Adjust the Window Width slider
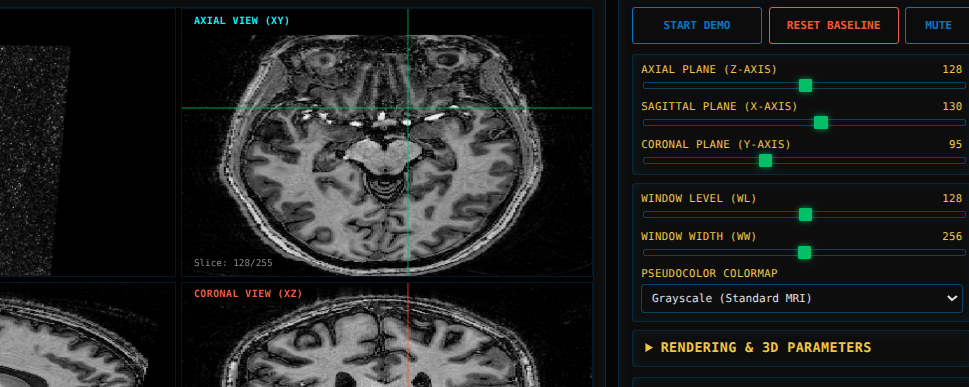The height and width of the screenshot is (387, 969). (804, 252)
